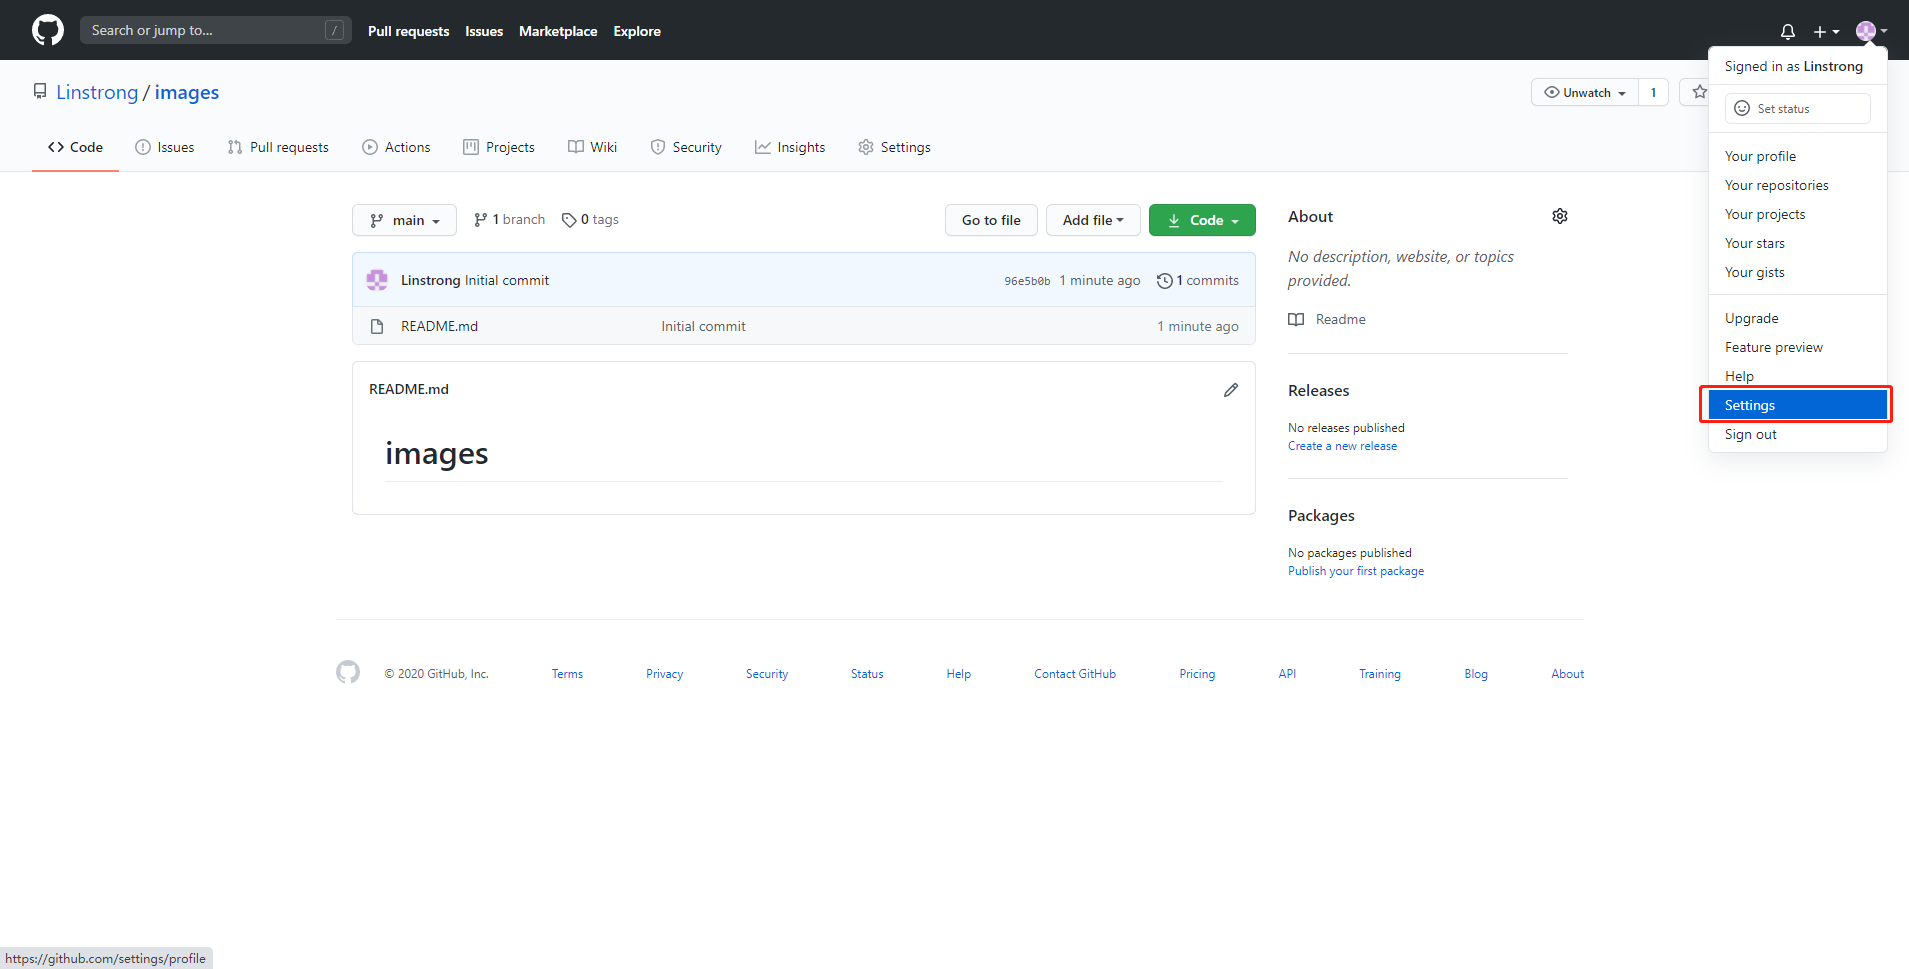This screenshot has height=969, width=1909.
Task: Click the GitHub octocat logo in header
Action: pos(47,30)
